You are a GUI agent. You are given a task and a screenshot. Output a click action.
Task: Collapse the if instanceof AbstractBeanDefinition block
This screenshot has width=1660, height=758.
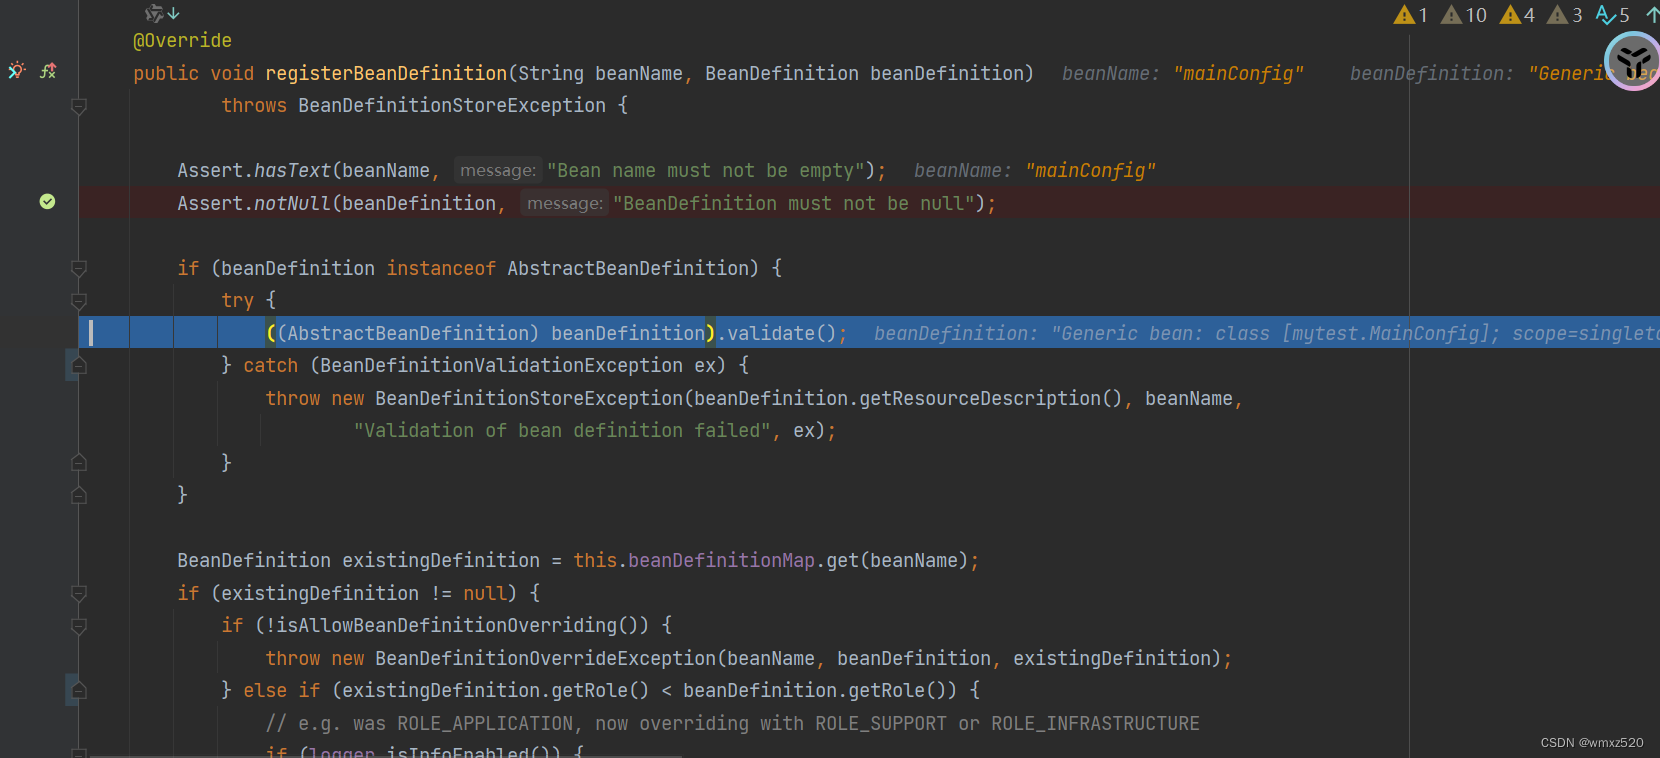click(79, 268)
